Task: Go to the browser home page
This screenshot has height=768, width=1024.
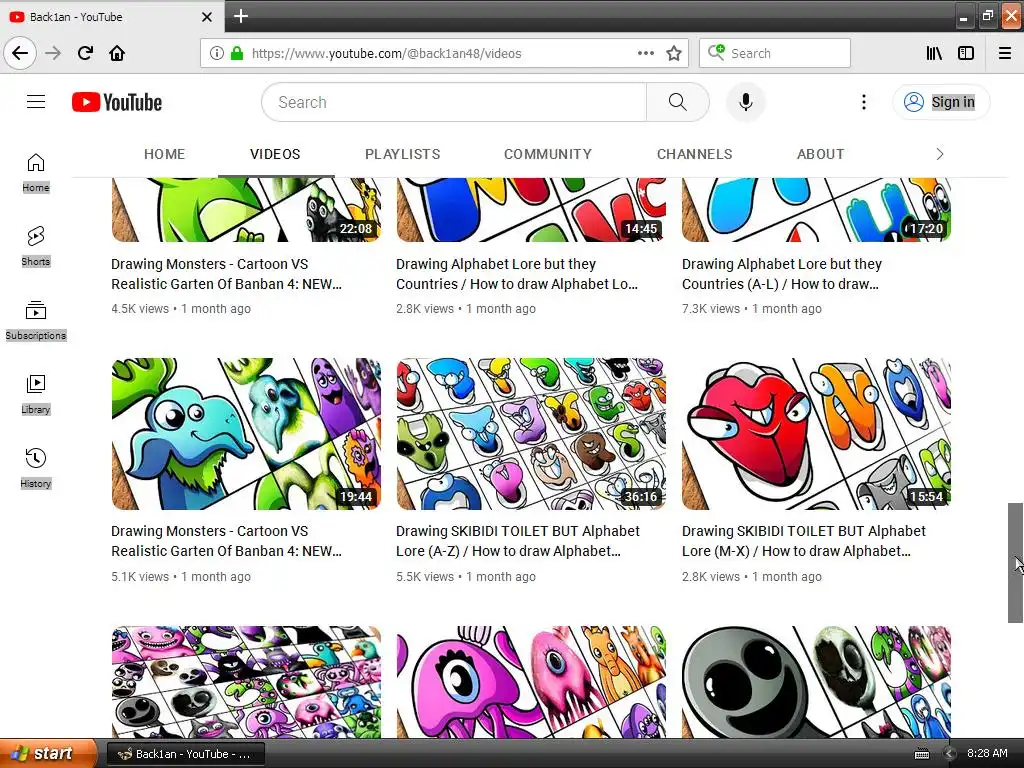Action: coord(117,53)
